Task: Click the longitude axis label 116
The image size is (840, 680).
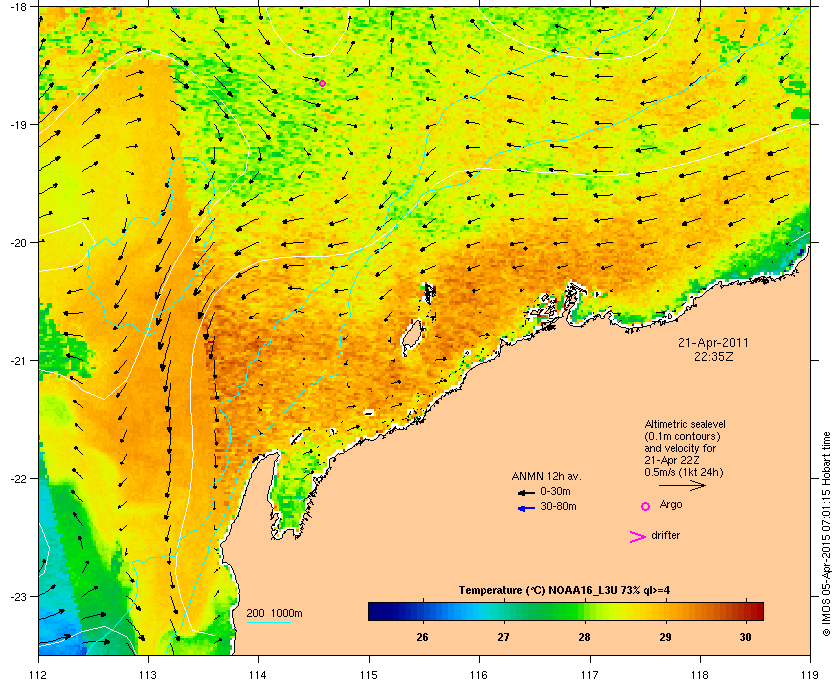Action: (x=479, y=674)
